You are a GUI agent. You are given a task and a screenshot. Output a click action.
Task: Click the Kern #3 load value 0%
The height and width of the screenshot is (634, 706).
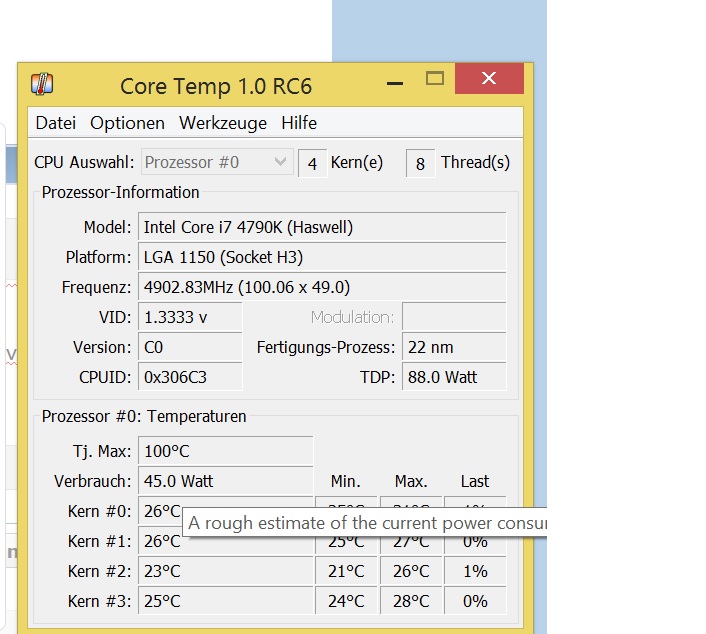[475, 601]
